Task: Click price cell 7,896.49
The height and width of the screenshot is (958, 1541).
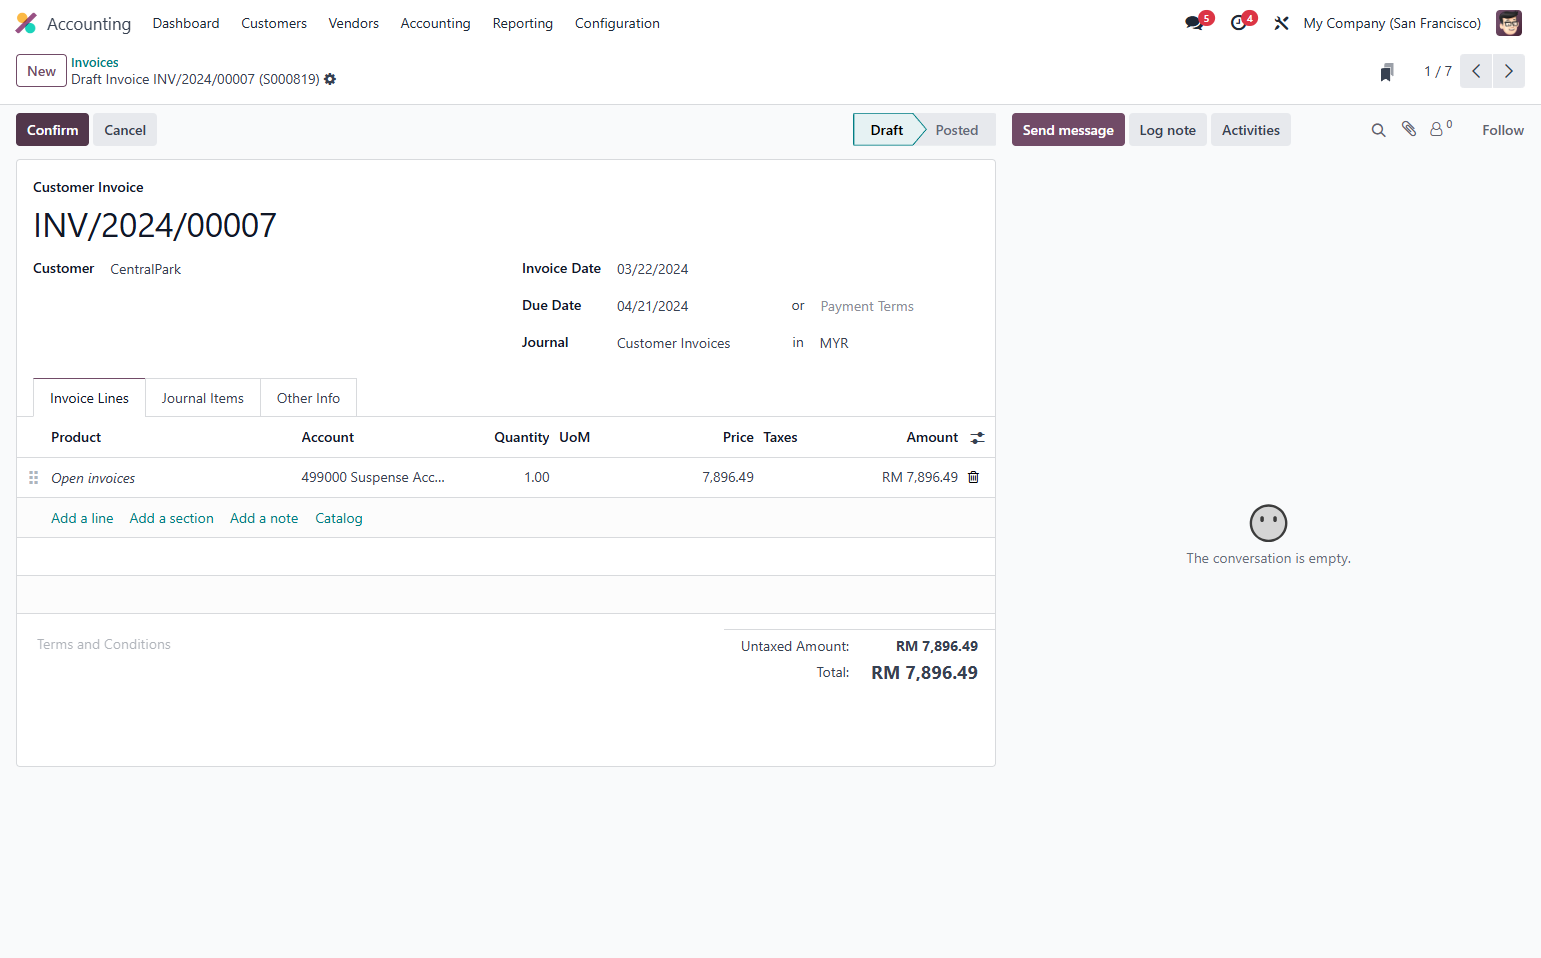Action: pyautogui.click(x=728, y=477)
